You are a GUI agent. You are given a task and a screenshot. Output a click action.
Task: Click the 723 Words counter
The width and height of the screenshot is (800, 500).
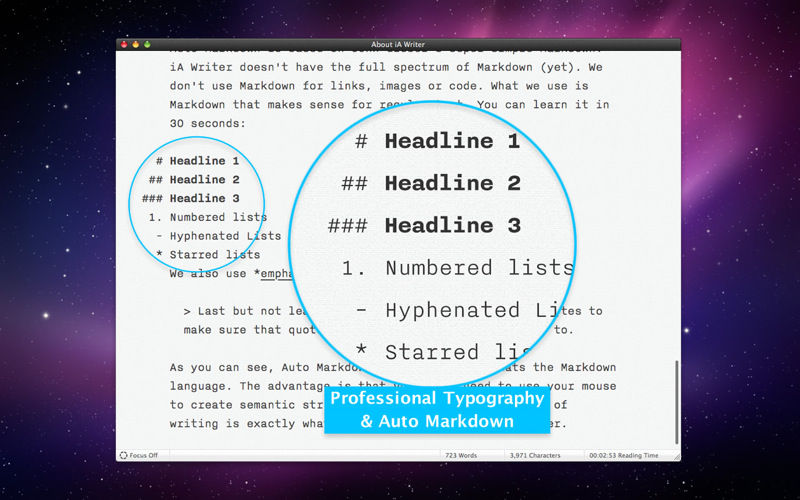(x=461, y=455)
